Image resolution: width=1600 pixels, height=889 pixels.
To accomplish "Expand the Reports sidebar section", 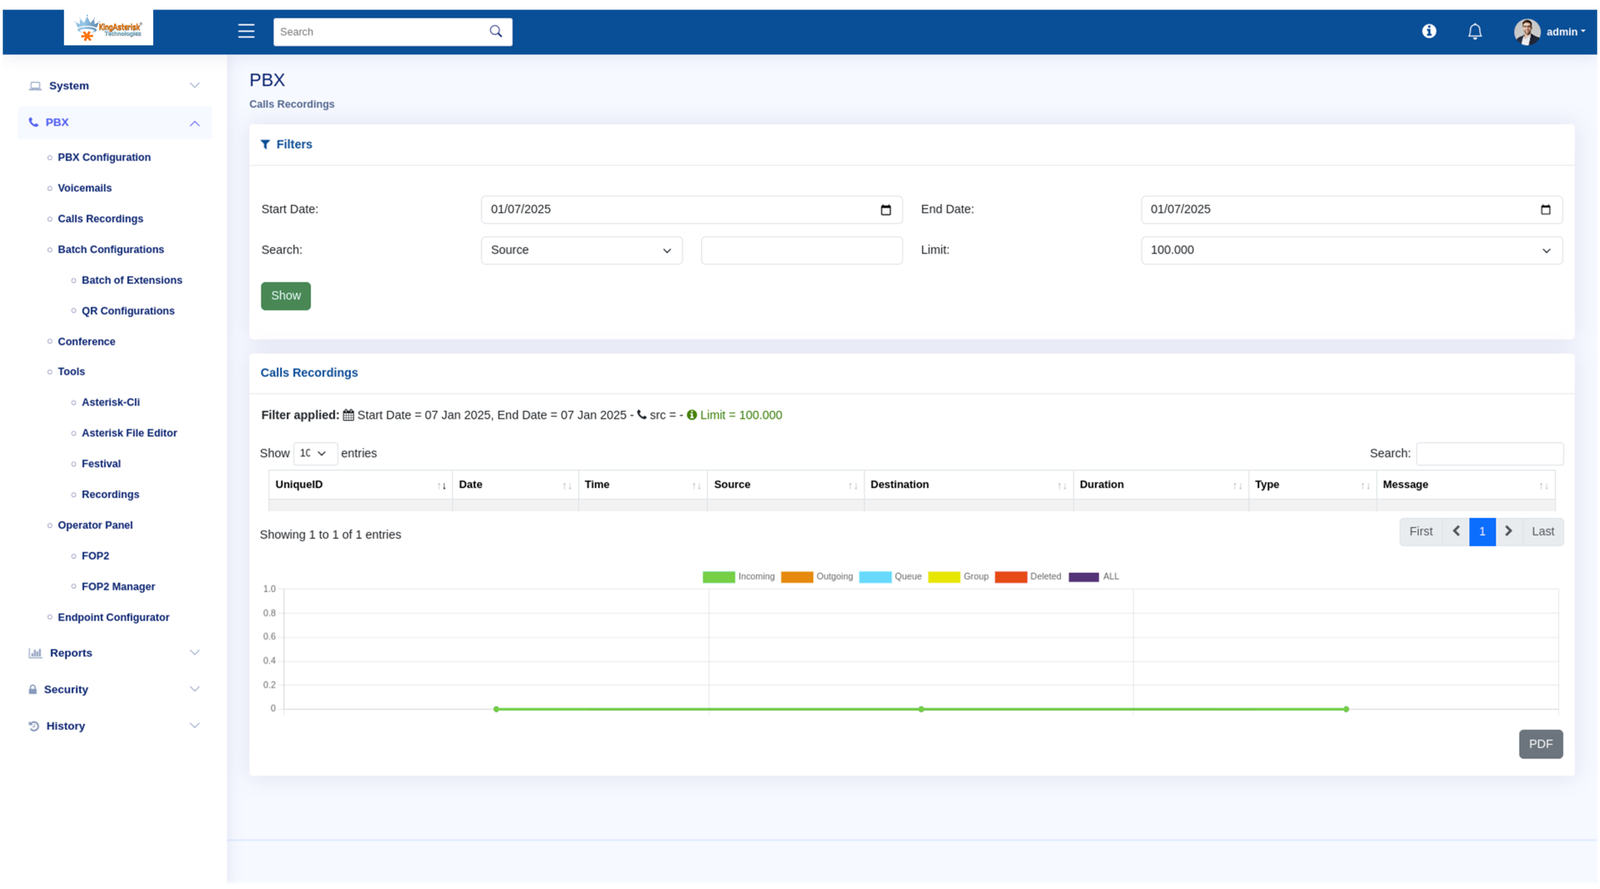I will pos(115,653).
